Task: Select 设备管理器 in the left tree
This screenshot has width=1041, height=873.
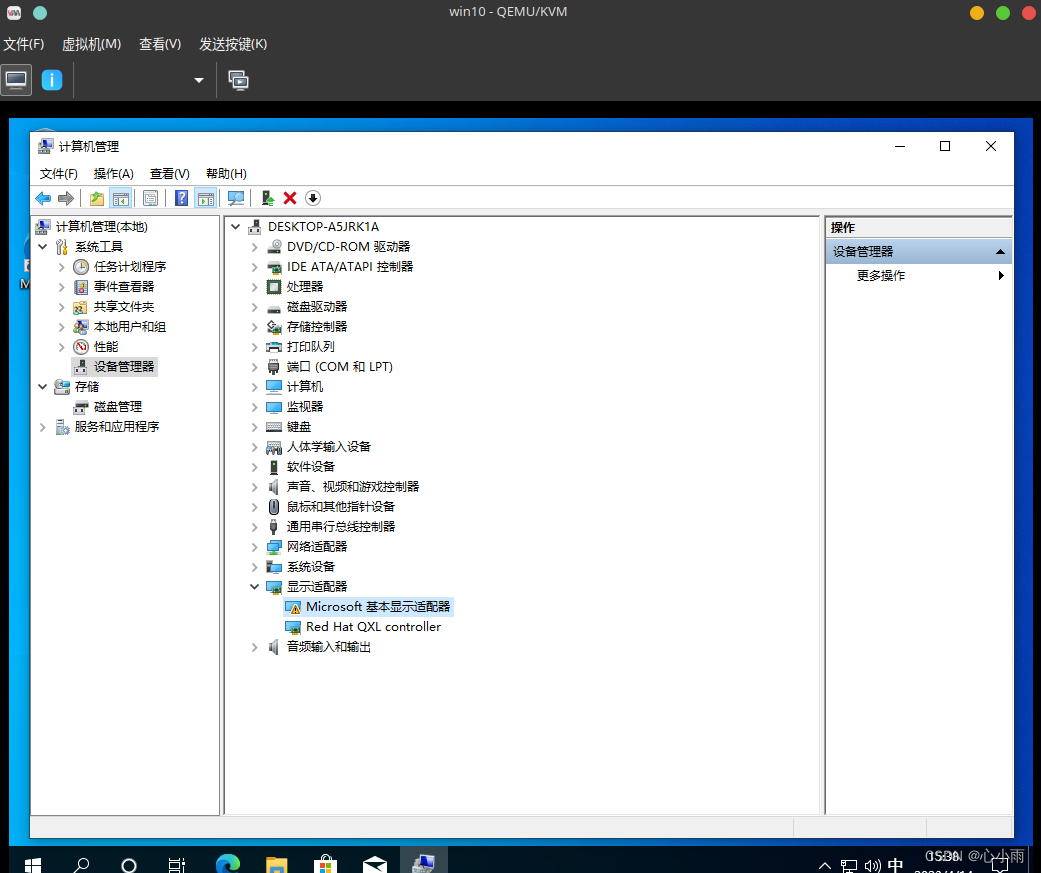Action: [123, 366]
